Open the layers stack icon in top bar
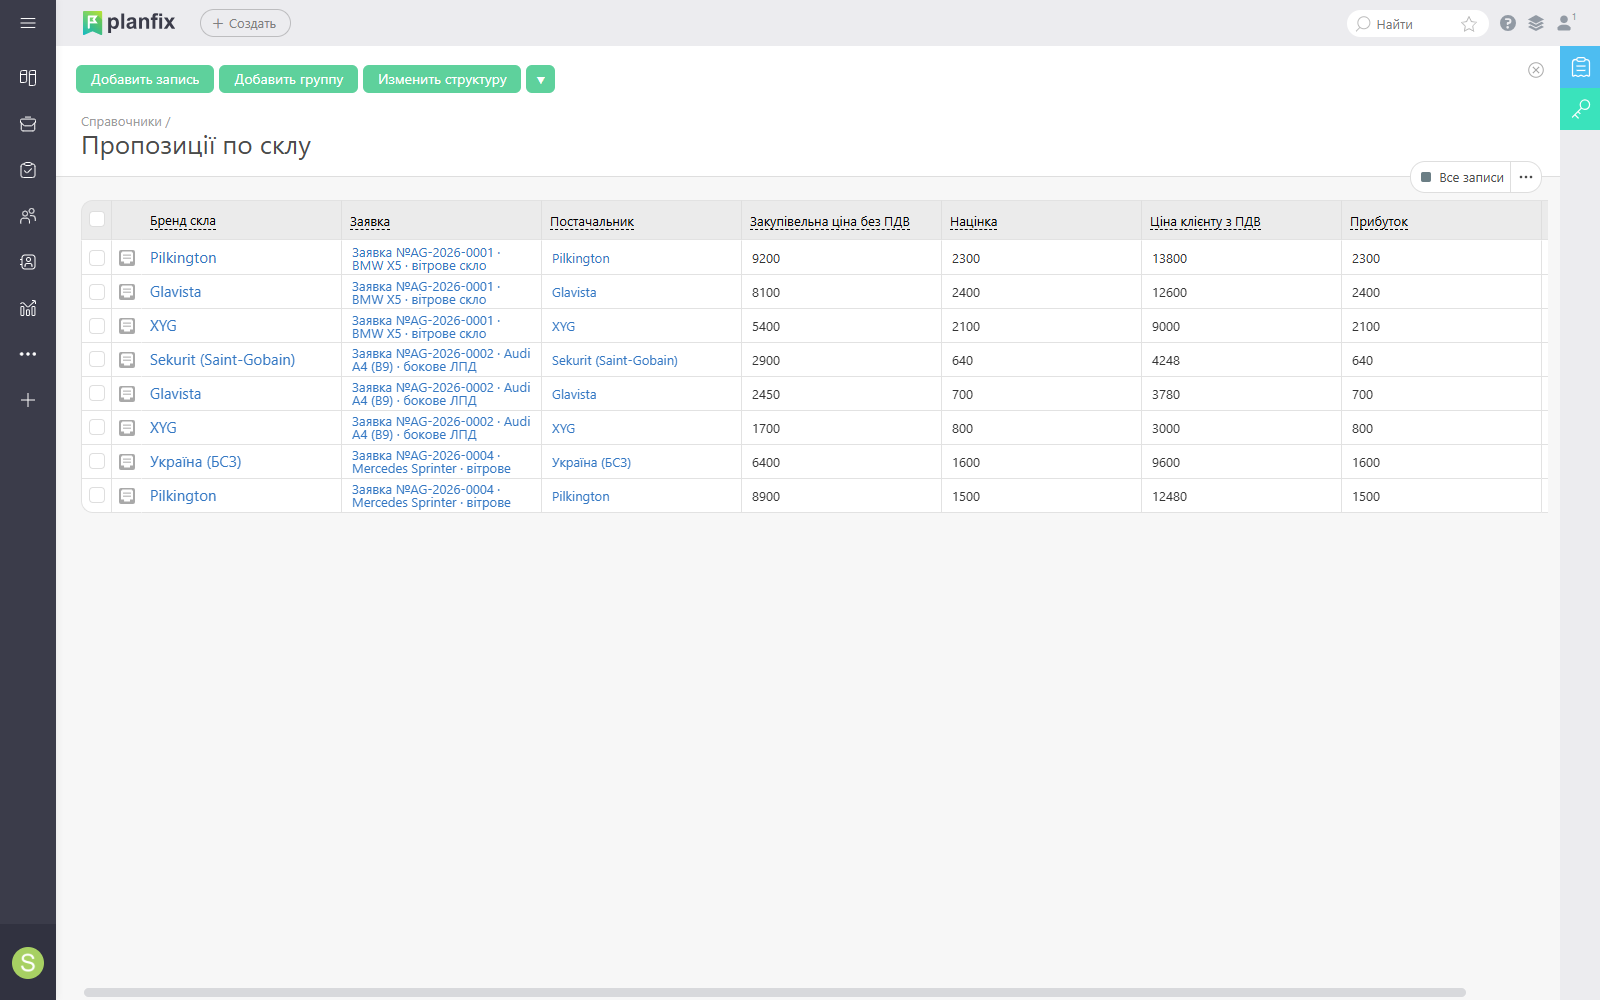 [1536, 23]
